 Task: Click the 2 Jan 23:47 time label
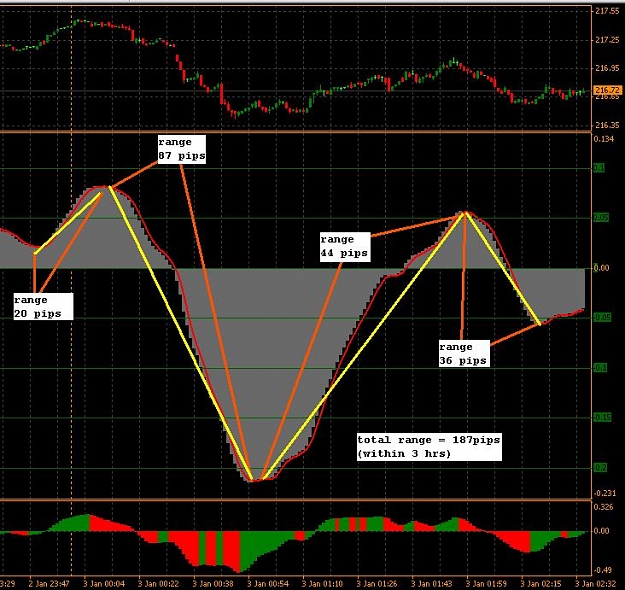50,584
